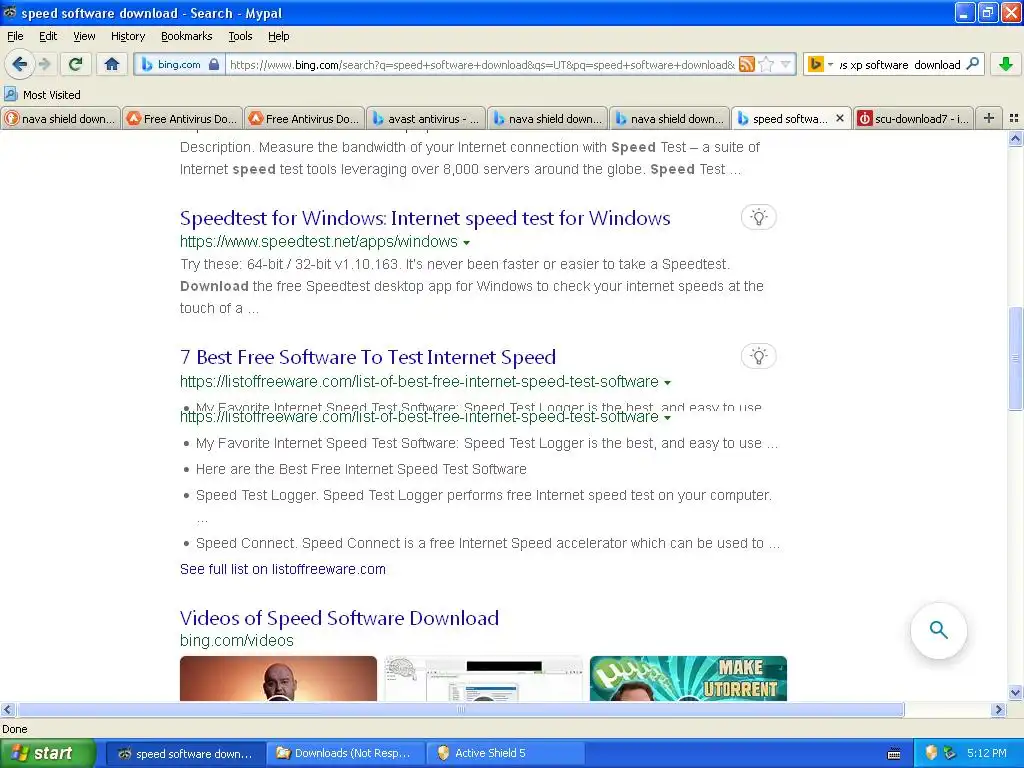Click the Here are the Best Free bullet

coord(361,469)
